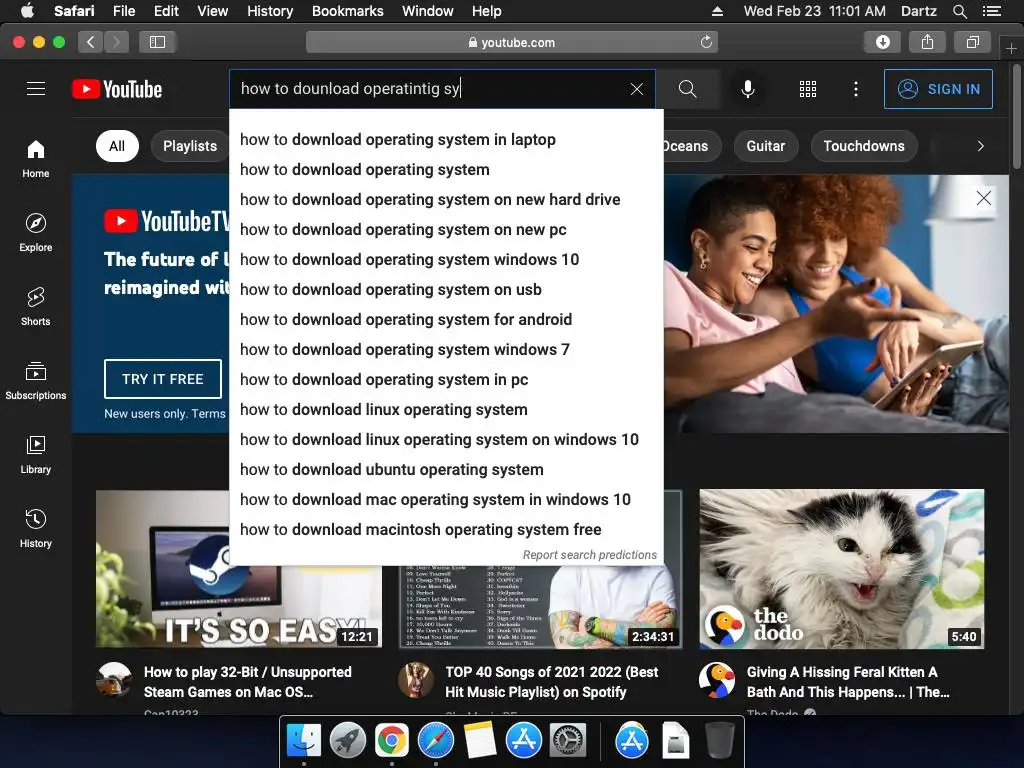1024x768 pixels.
Task: Choose suggestion 'operating system windows 10'
Action: click(447, 260)
